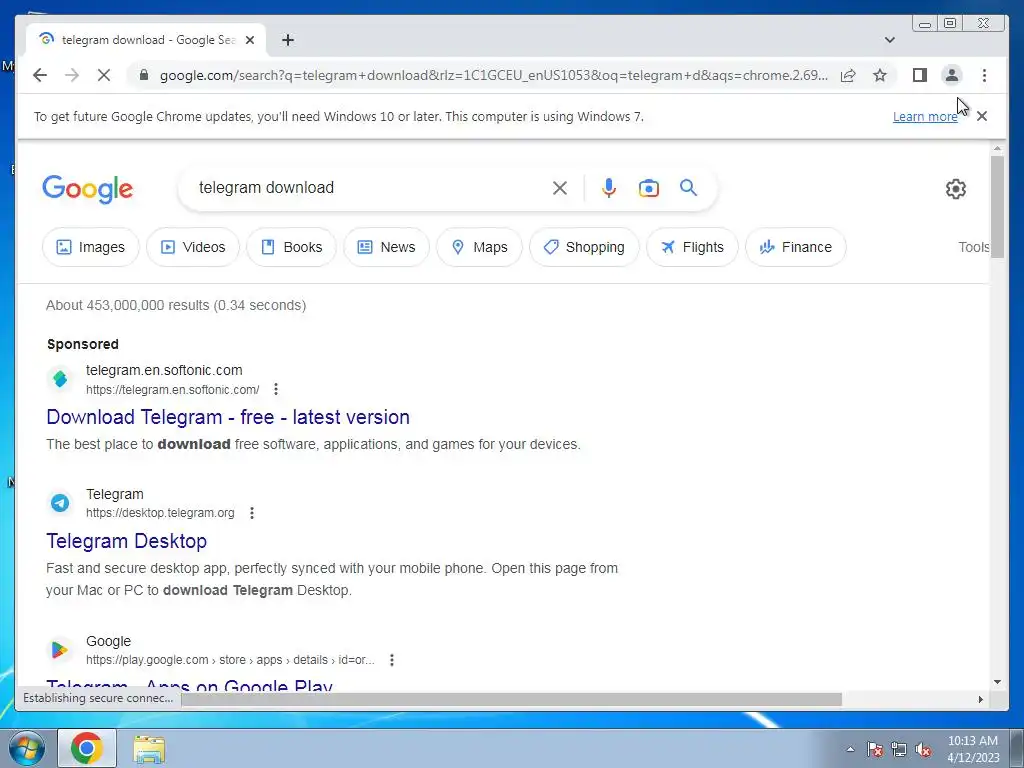Show hidden system tray icons
Image resolution: width=1024 pixels, height=768 pixels.
tap(850, 749)
